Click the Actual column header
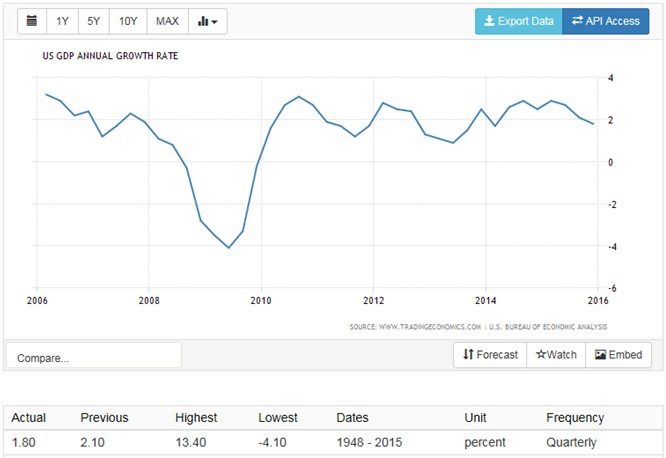 pyautogui.click(x=28, y=418)
